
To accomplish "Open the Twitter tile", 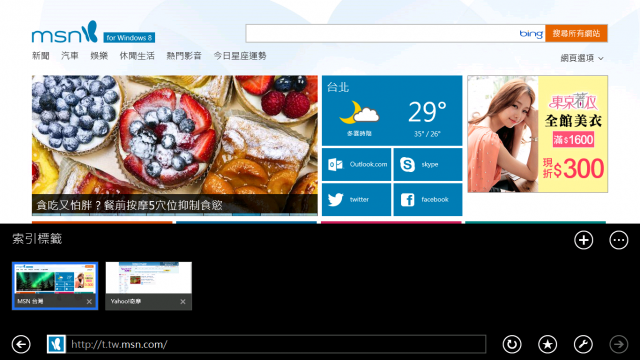I will point(356,200).
